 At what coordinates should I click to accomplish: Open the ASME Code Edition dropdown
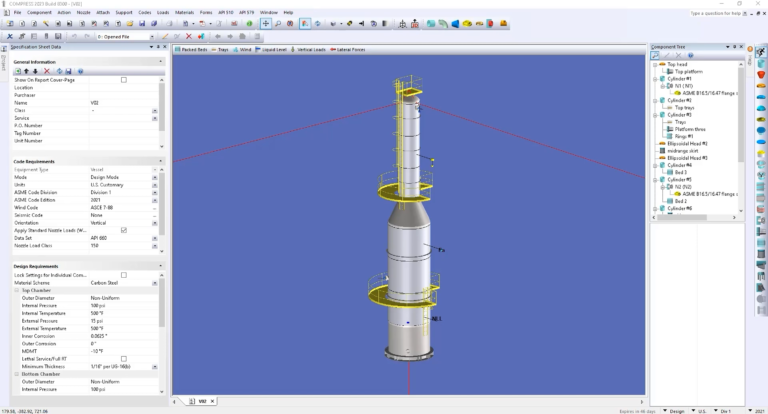[155, 200]
